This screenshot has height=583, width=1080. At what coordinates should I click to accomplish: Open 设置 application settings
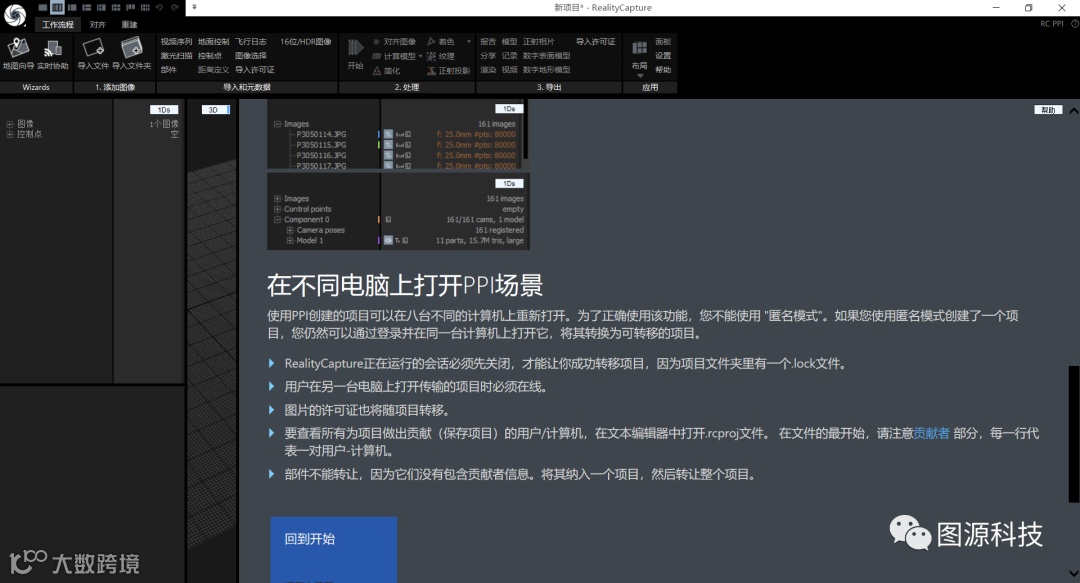663,56
